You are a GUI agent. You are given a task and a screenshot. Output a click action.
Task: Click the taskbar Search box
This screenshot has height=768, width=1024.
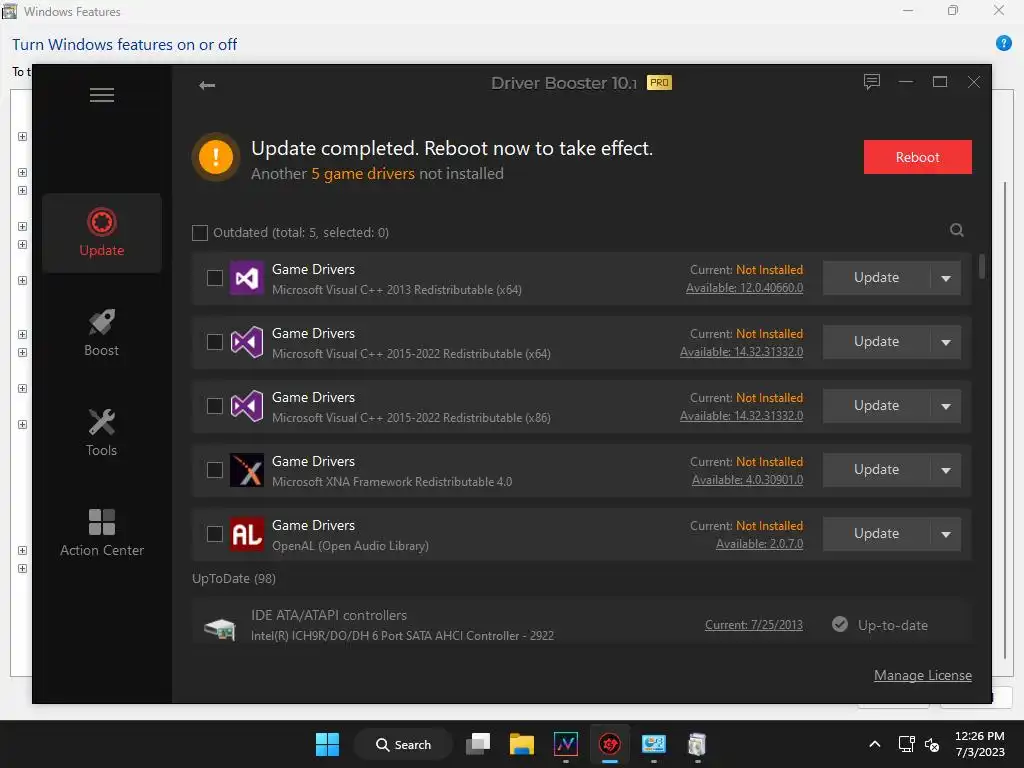(x=403, y=744)
